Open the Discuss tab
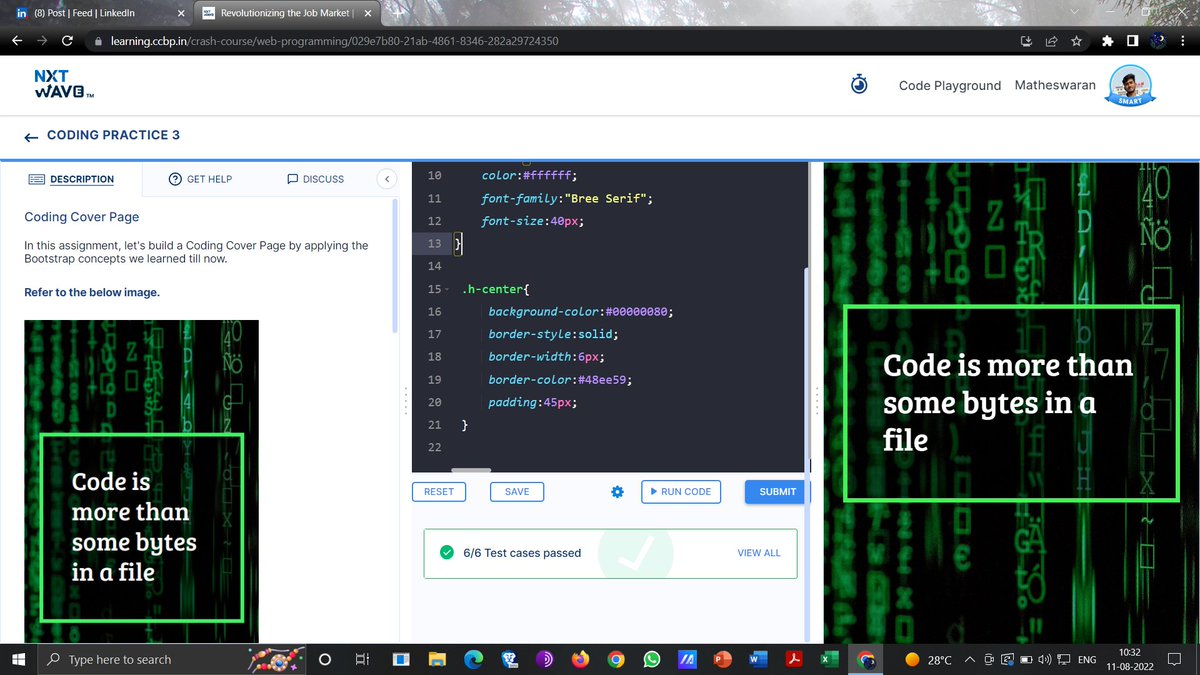The height and width of the screenshot is (675, 1200). coord(315,179)
